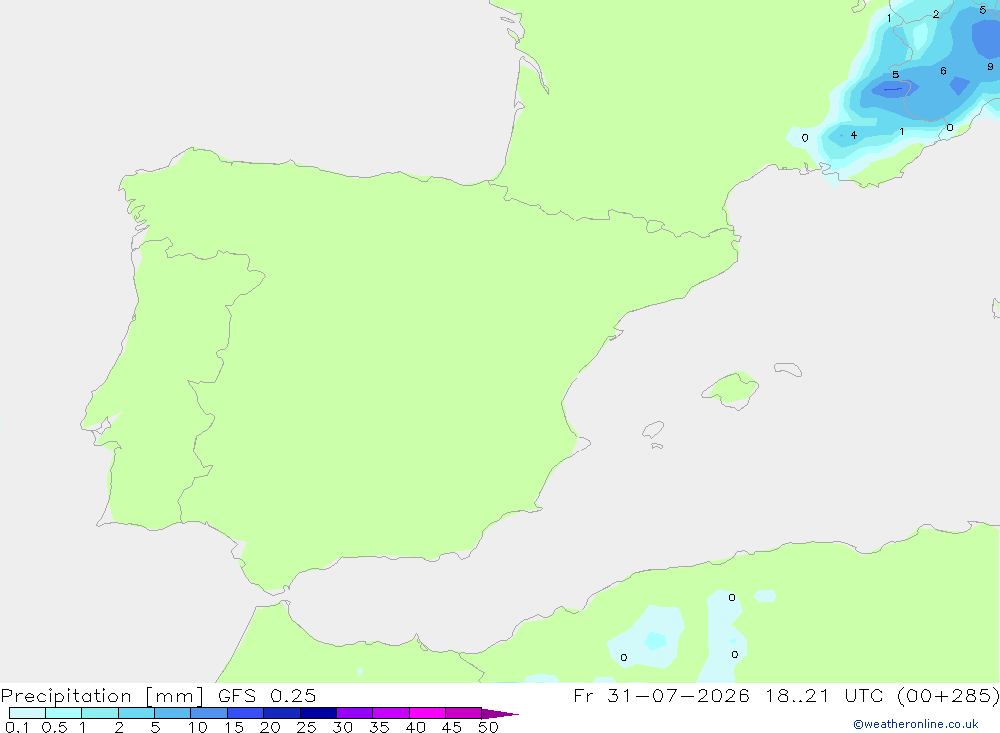Image resolution: width=1000 pixels, height=733 pixels.
Task: Click legend scale label "0.5"
Action: (x=54, y=727)
